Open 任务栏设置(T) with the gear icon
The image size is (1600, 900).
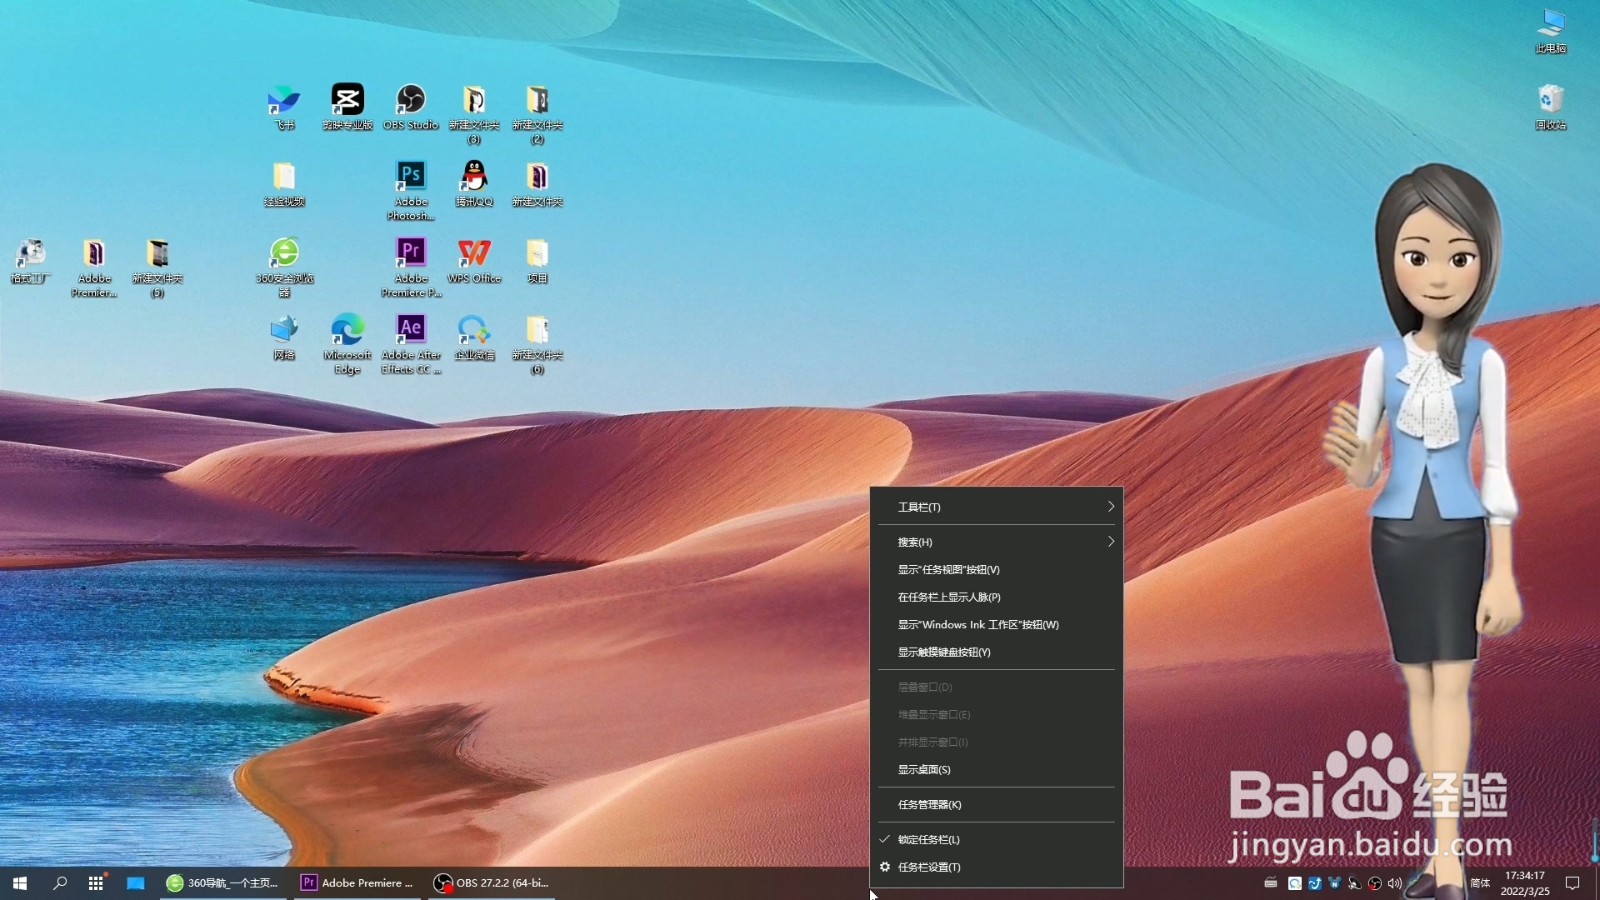(996, 867)
